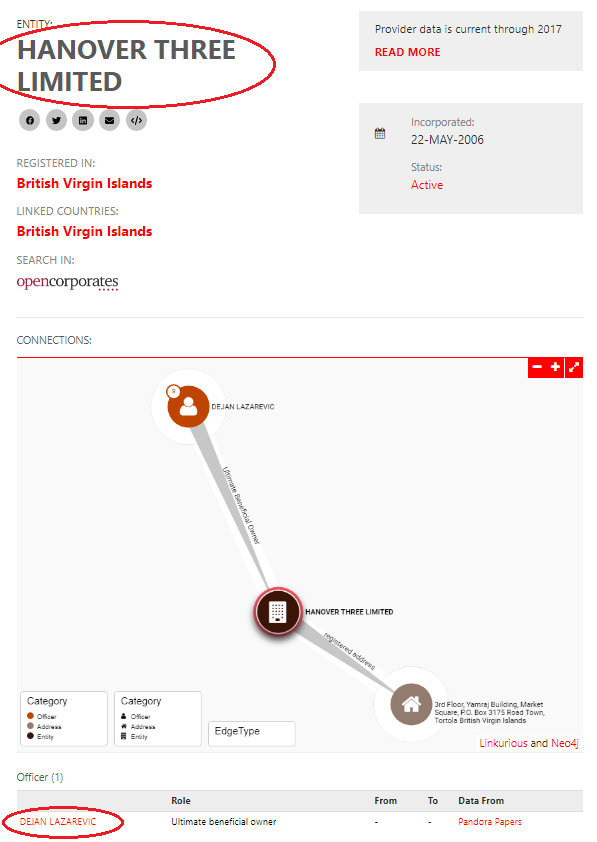
Task: Open the EdgeType legend box
Action: point(252,733)
